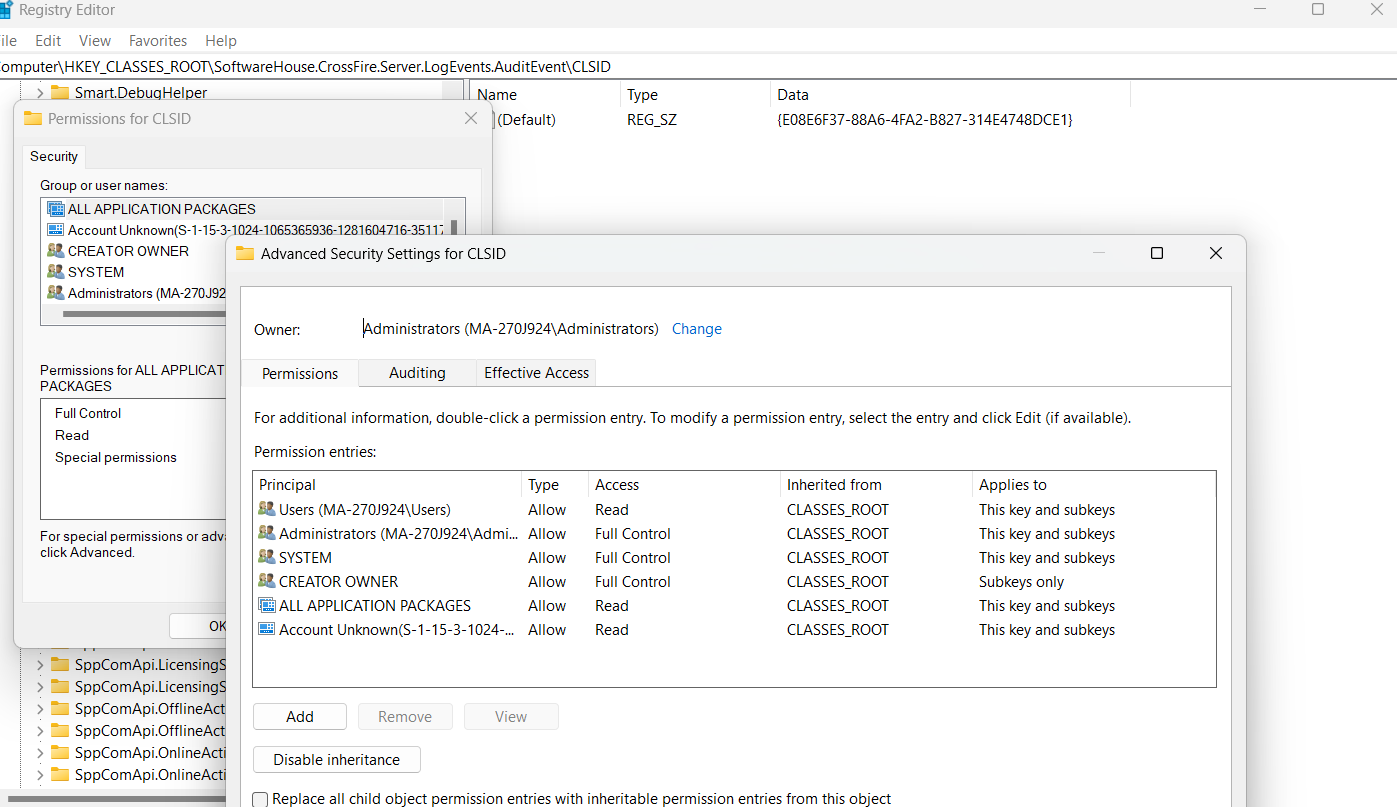
Task: Click the Add button
Action: tap(300, 717)
